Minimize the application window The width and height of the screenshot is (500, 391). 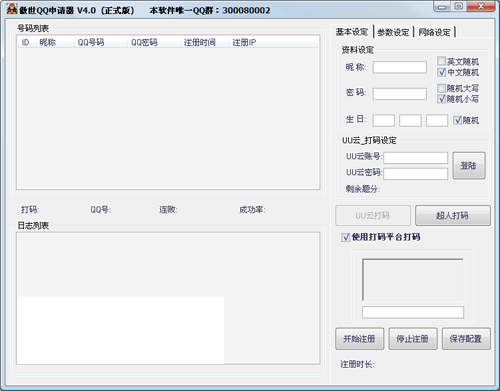[443, 7]
